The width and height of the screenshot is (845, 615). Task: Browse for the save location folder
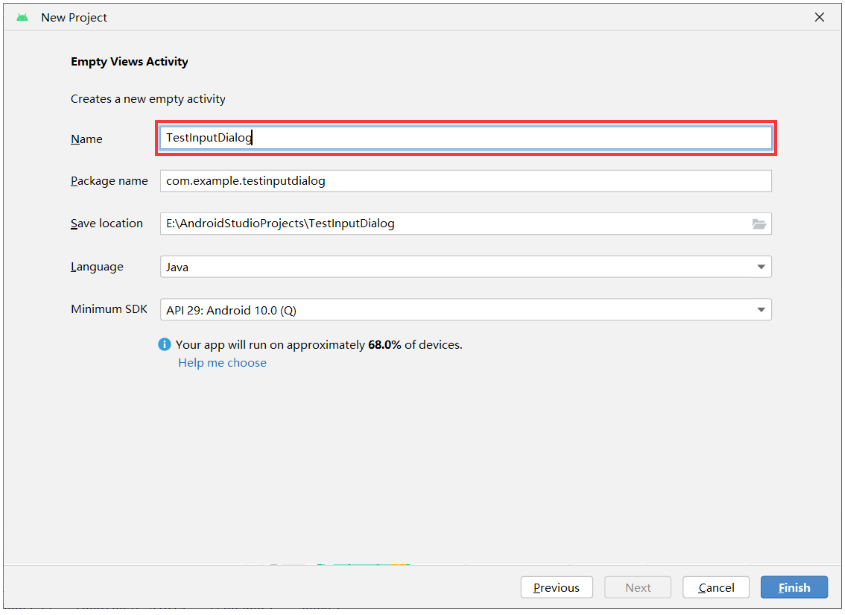pyautogui.click(x=759, y=224)
